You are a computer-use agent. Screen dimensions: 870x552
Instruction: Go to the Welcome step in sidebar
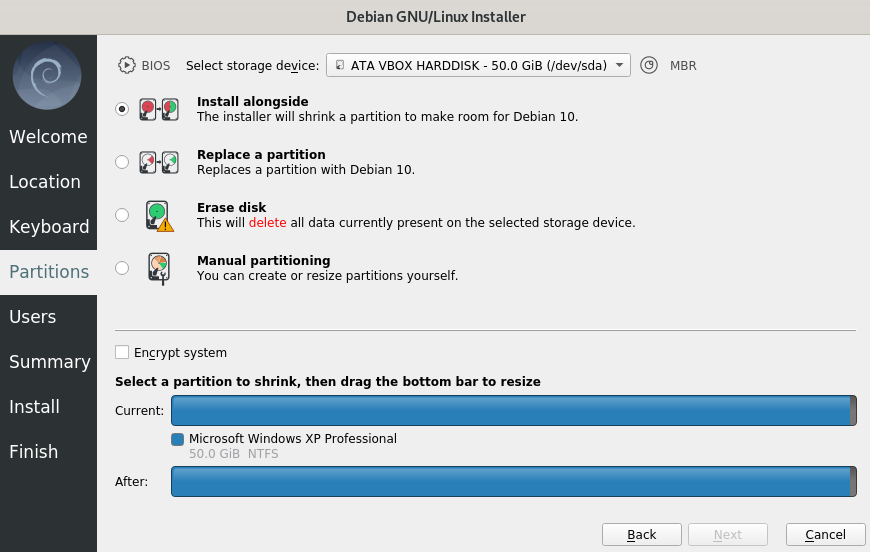pyautogui.click(x=48, y=136)
